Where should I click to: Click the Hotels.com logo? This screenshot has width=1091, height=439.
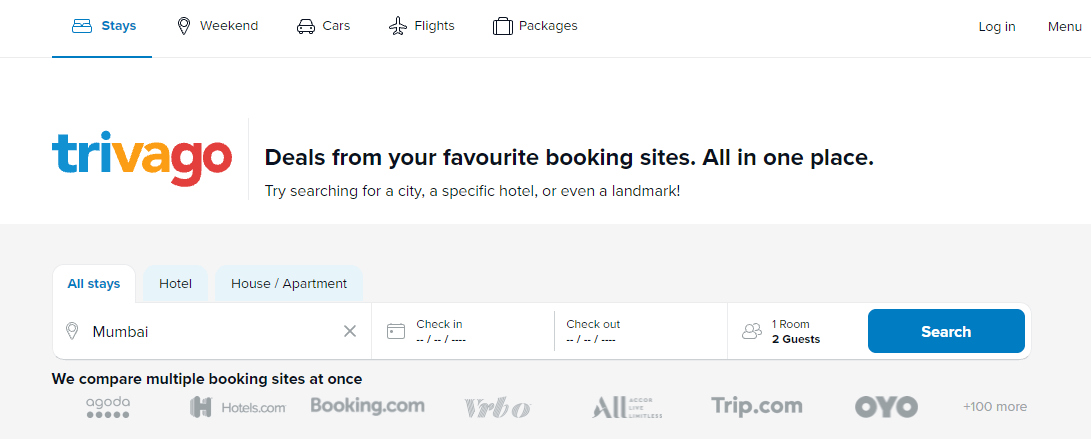pos(238,407)
